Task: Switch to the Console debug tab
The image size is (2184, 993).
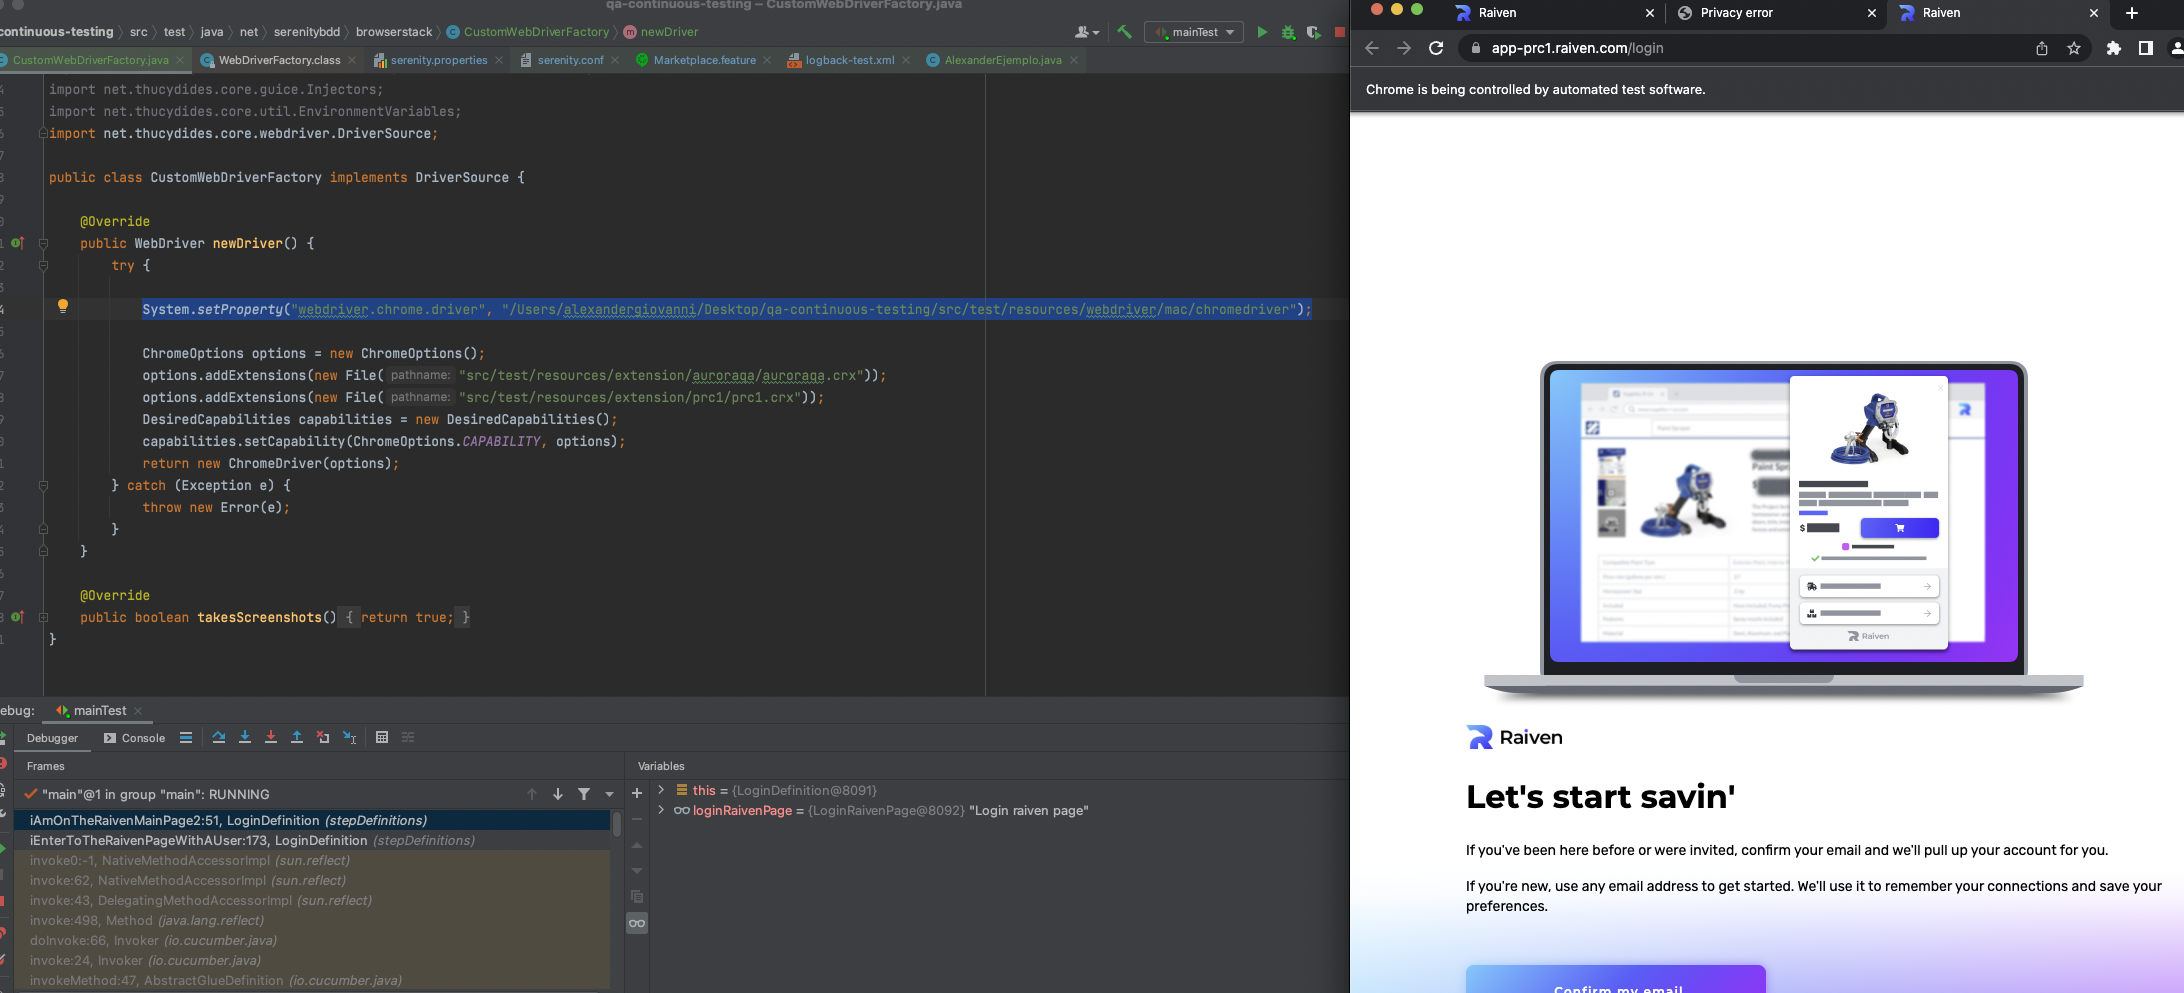Action: pos(134,738)
